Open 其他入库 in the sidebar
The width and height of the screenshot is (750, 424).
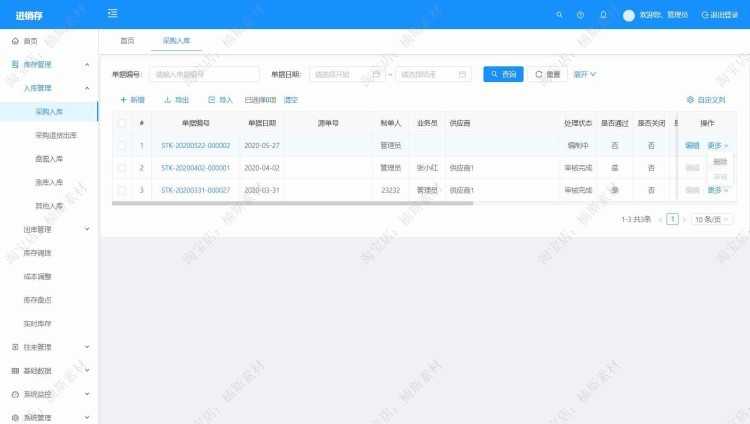[49, 206]
